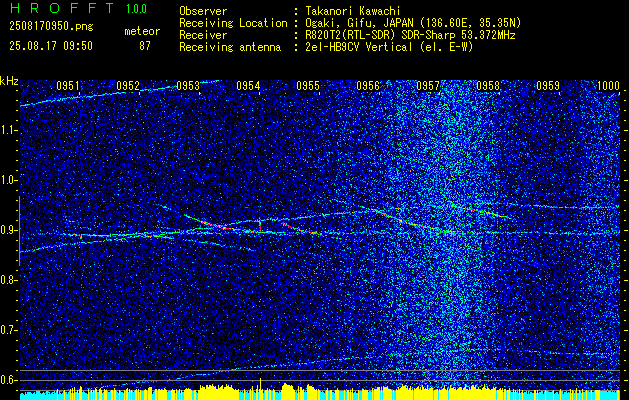Screen dimensions: 629x400
Task: Click antenna text 2el-HB9CV Vertical
Action: pos(359,47)
